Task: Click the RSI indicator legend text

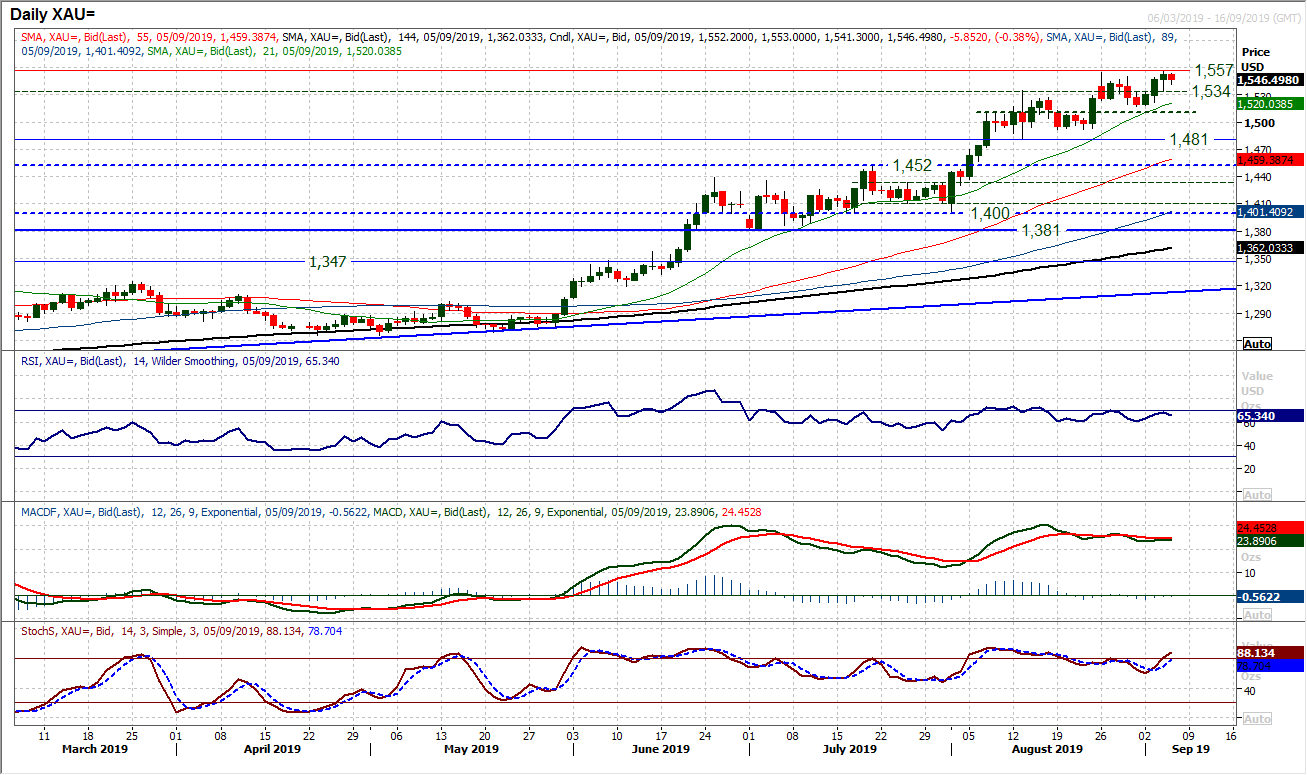Action: pos(178,360)
